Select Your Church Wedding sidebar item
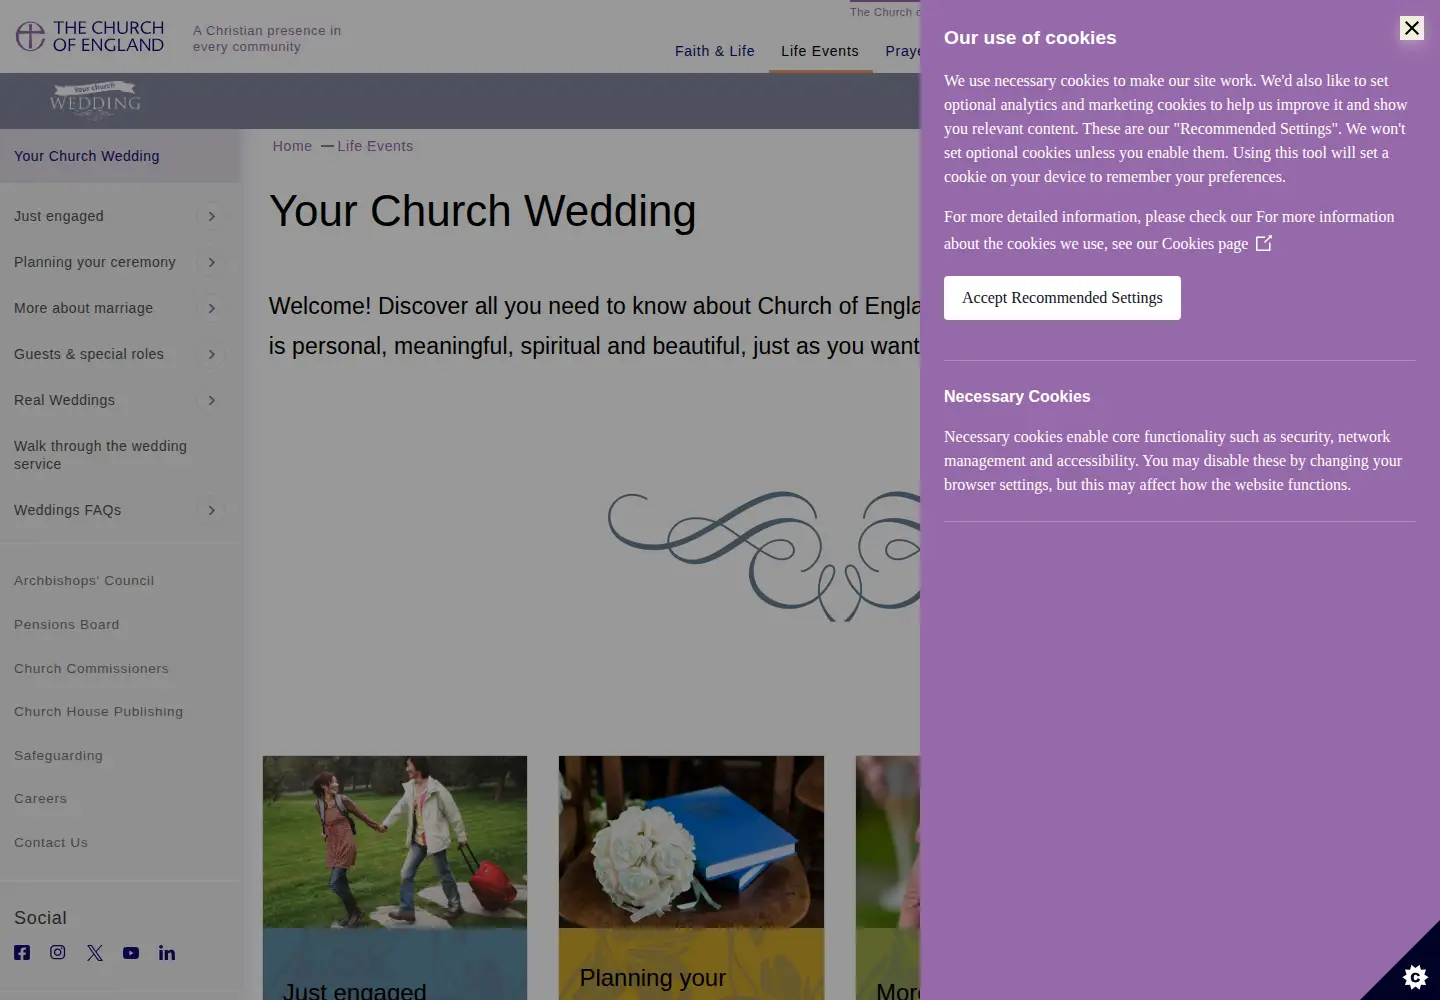This screenshot has width=1440, height=1000. pos(120,156)
